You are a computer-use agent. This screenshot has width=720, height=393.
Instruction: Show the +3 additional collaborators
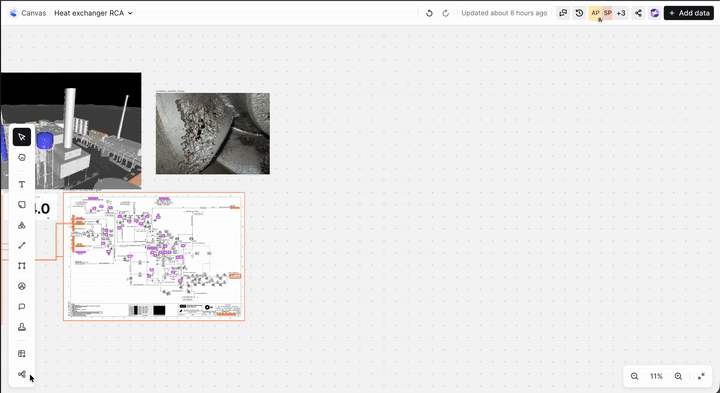(x=621, y=13)
